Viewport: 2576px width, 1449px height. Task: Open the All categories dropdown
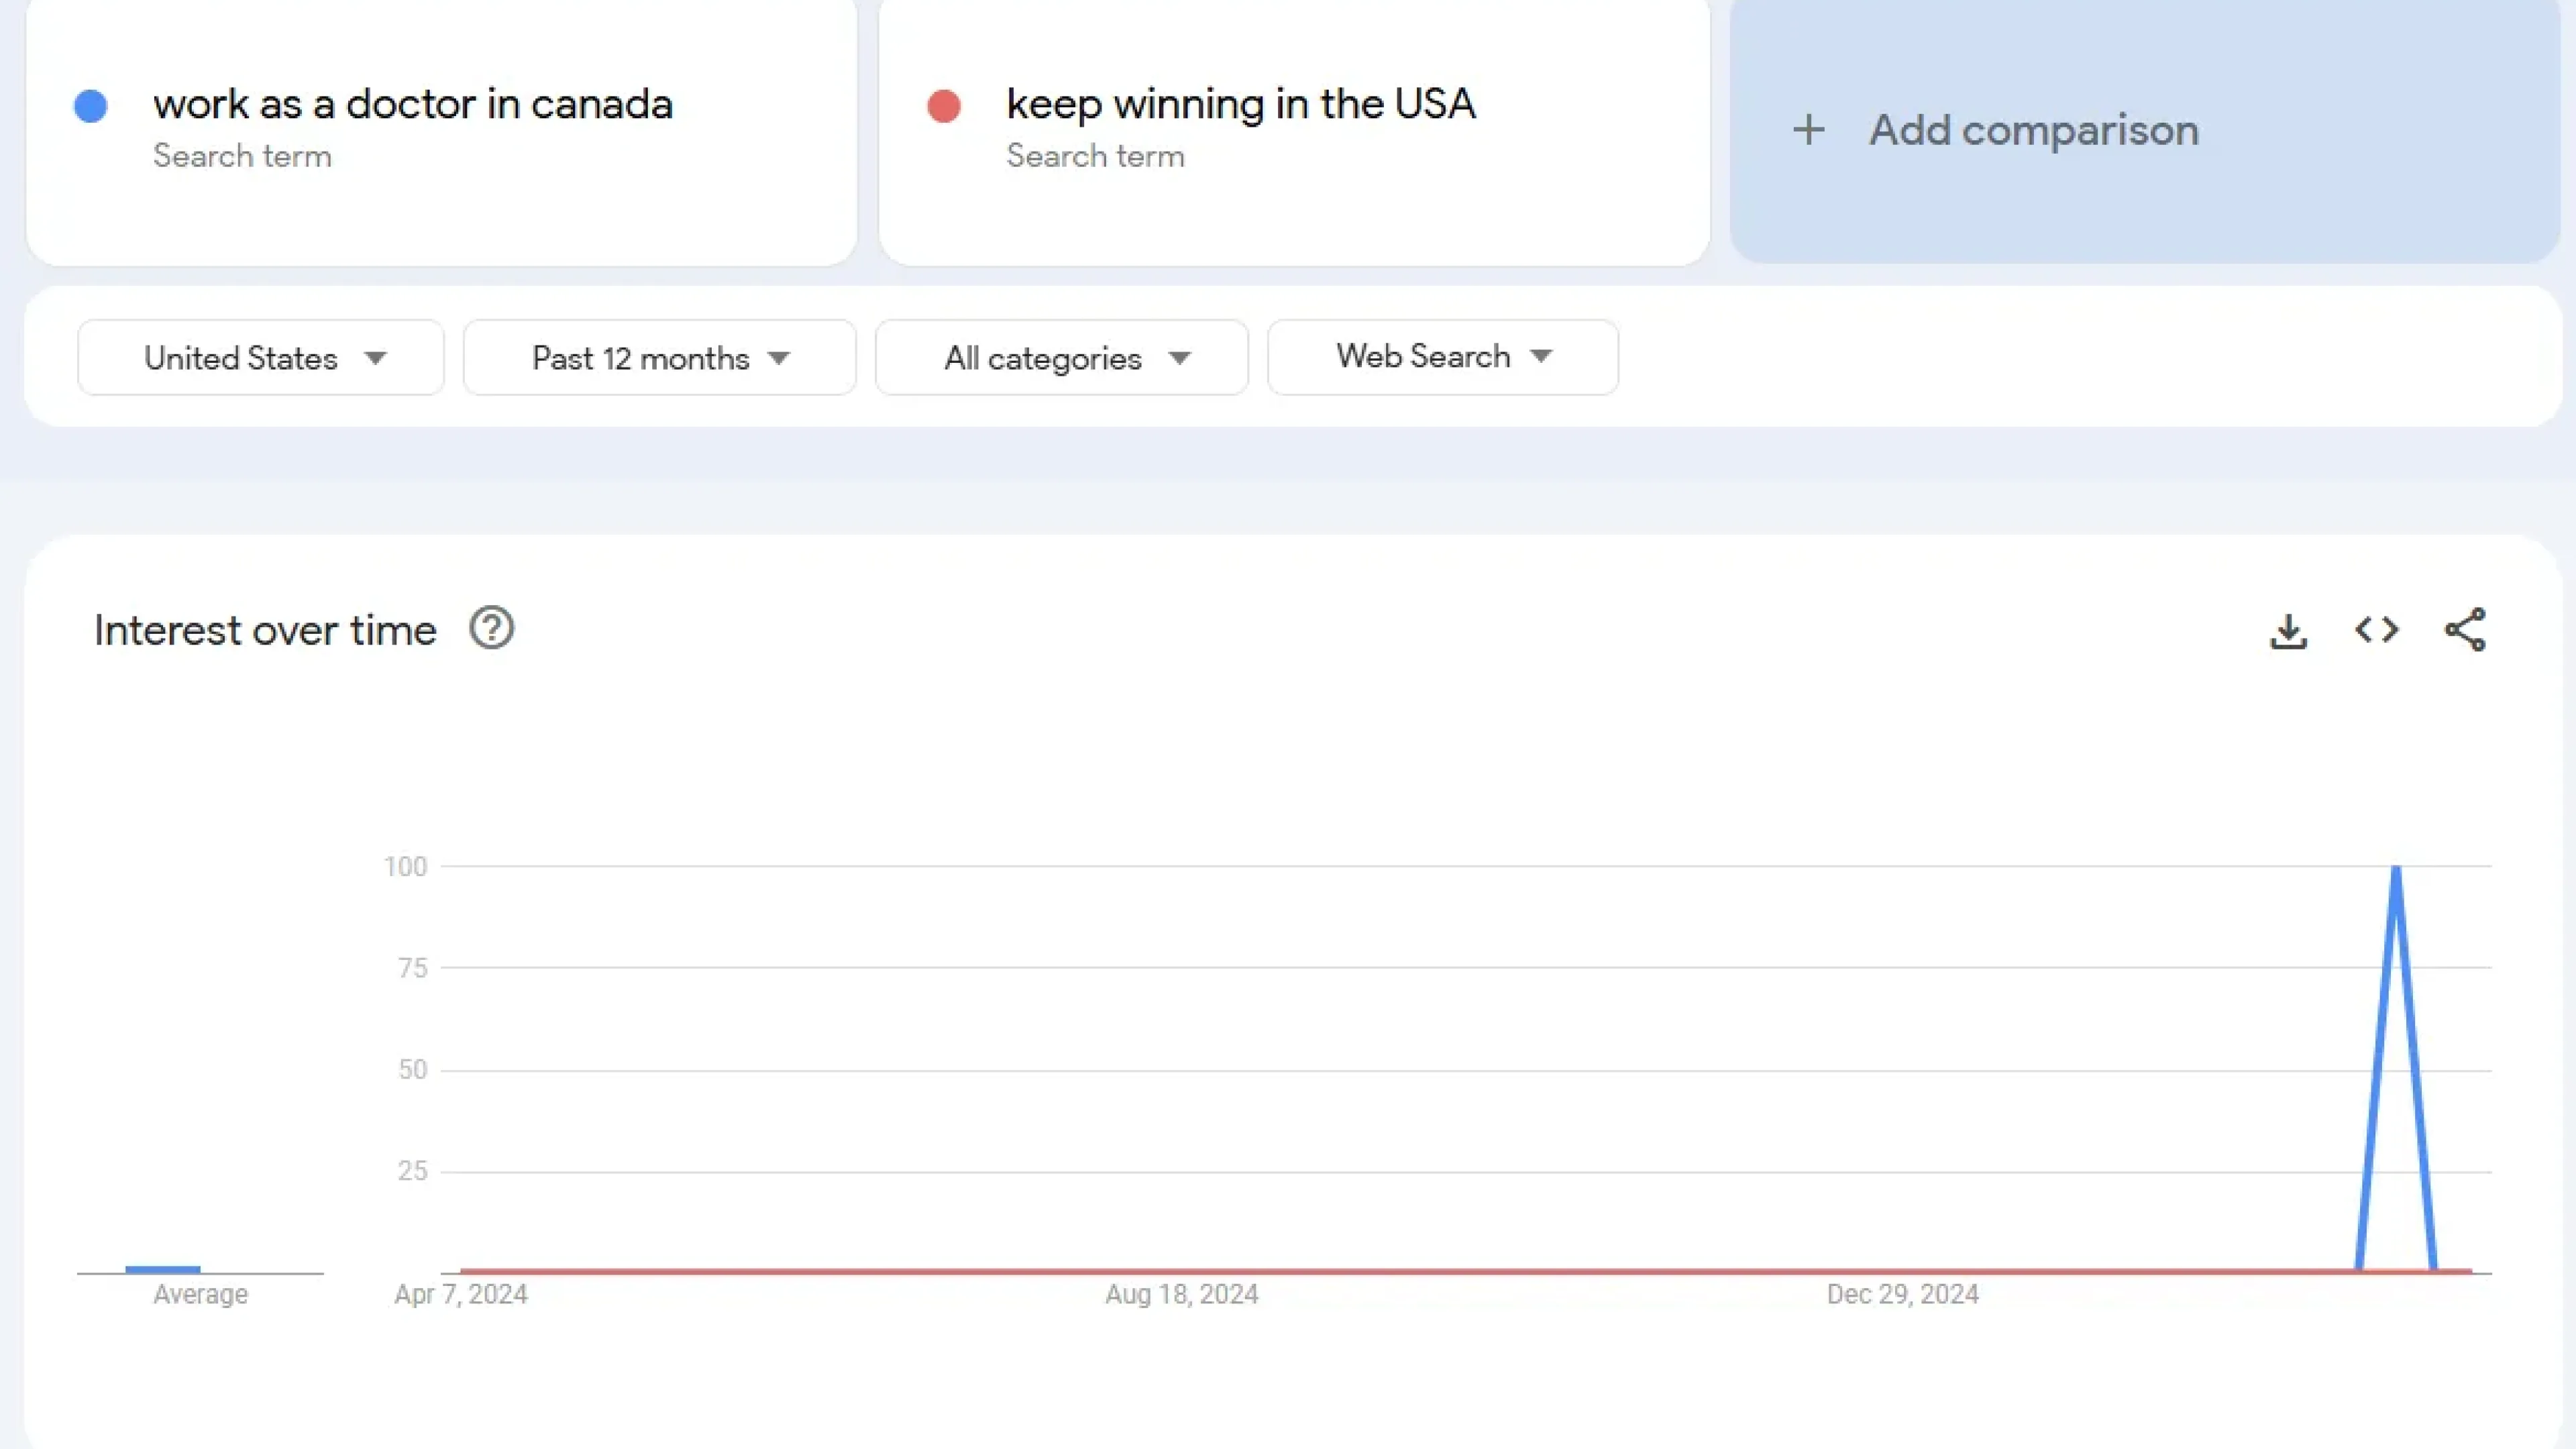click(1062, 358)
